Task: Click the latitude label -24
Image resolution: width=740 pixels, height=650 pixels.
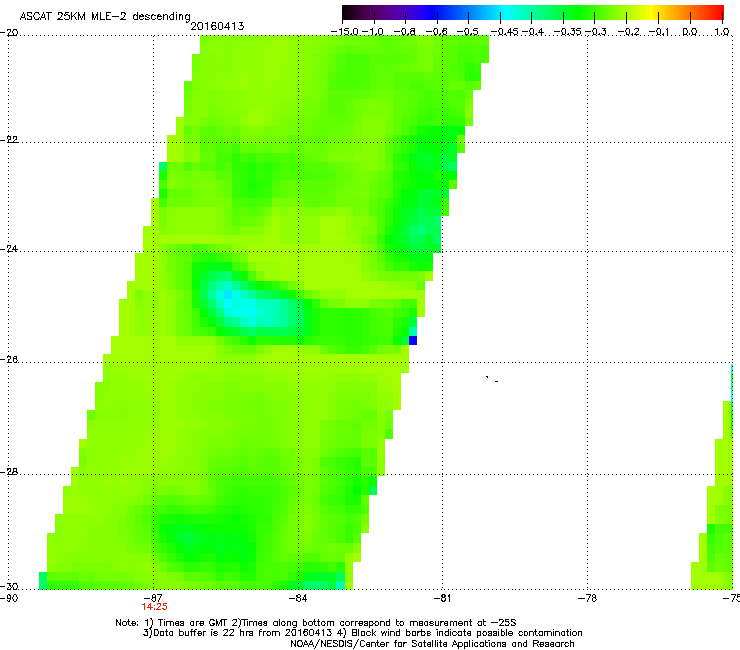Action: click(9, 249)
